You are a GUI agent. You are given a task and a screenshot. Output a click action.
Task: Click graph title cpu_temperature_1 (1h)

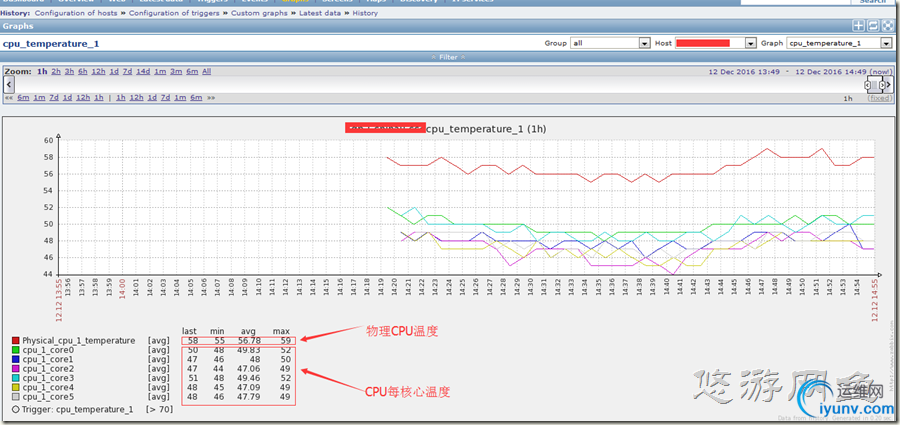point(486,129)
